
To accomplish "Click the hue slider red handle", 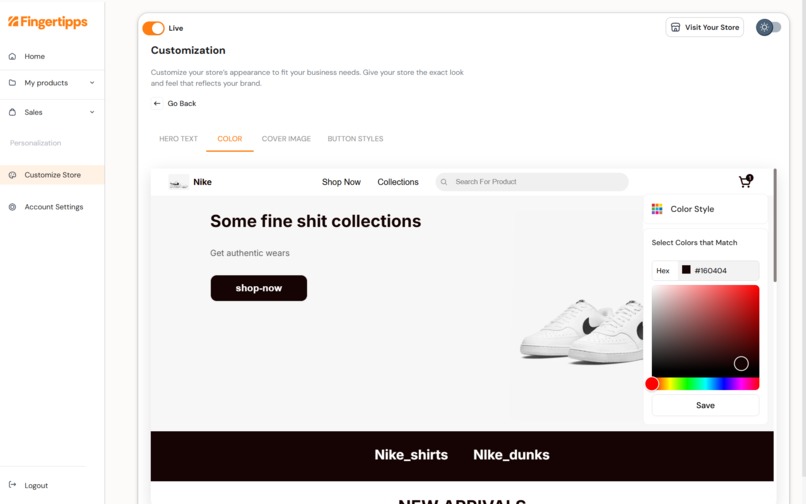I will [x=652, y=384].
